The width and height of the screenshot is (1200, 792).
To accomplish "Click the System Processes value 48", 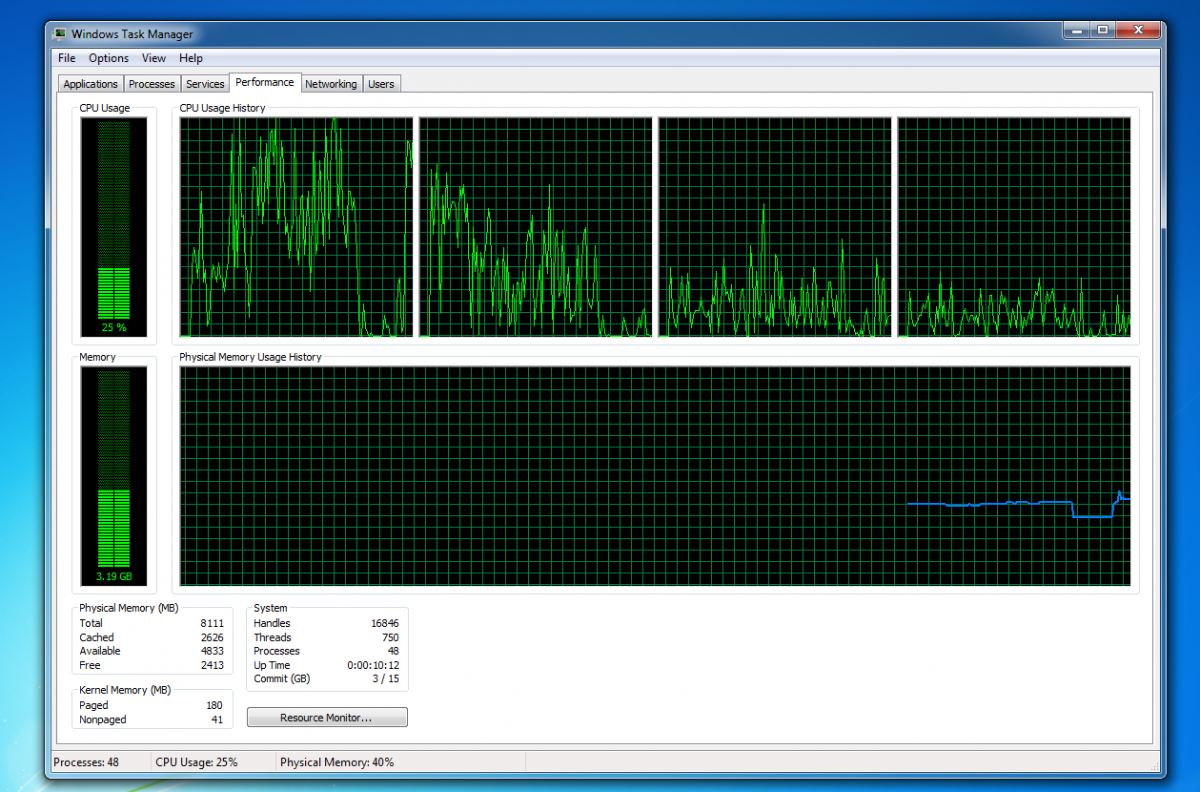I will [x=393, y=651].
